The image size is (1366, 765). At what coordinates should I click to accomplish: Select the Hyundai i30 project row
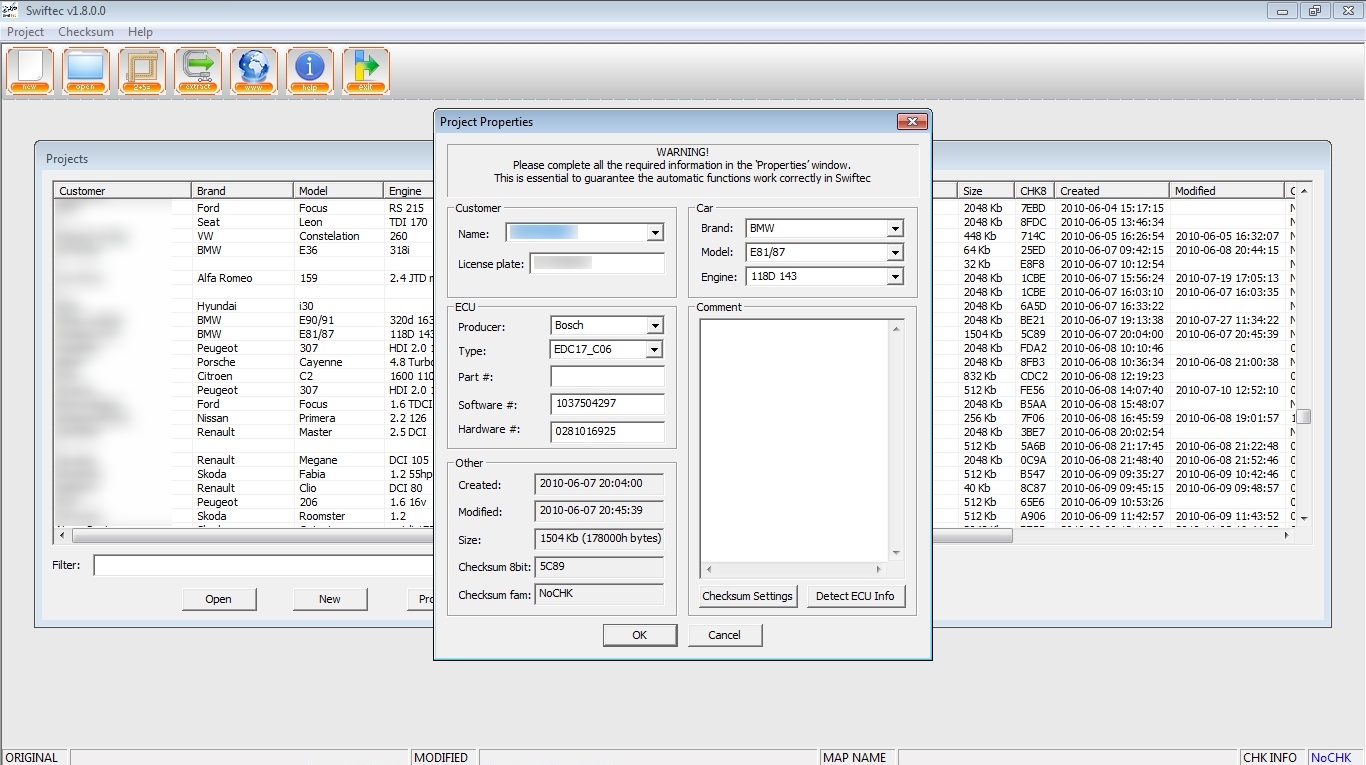pyautogui.click(x=243, y=306)
